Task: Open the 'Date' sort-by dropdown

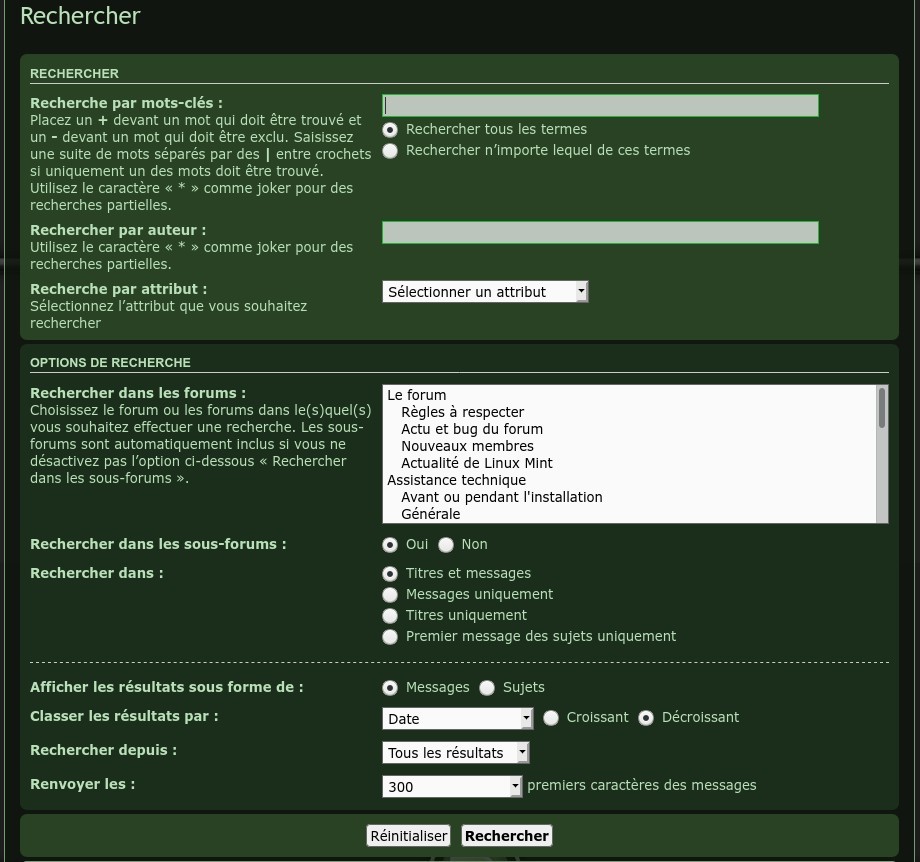Action: point(457,719)
